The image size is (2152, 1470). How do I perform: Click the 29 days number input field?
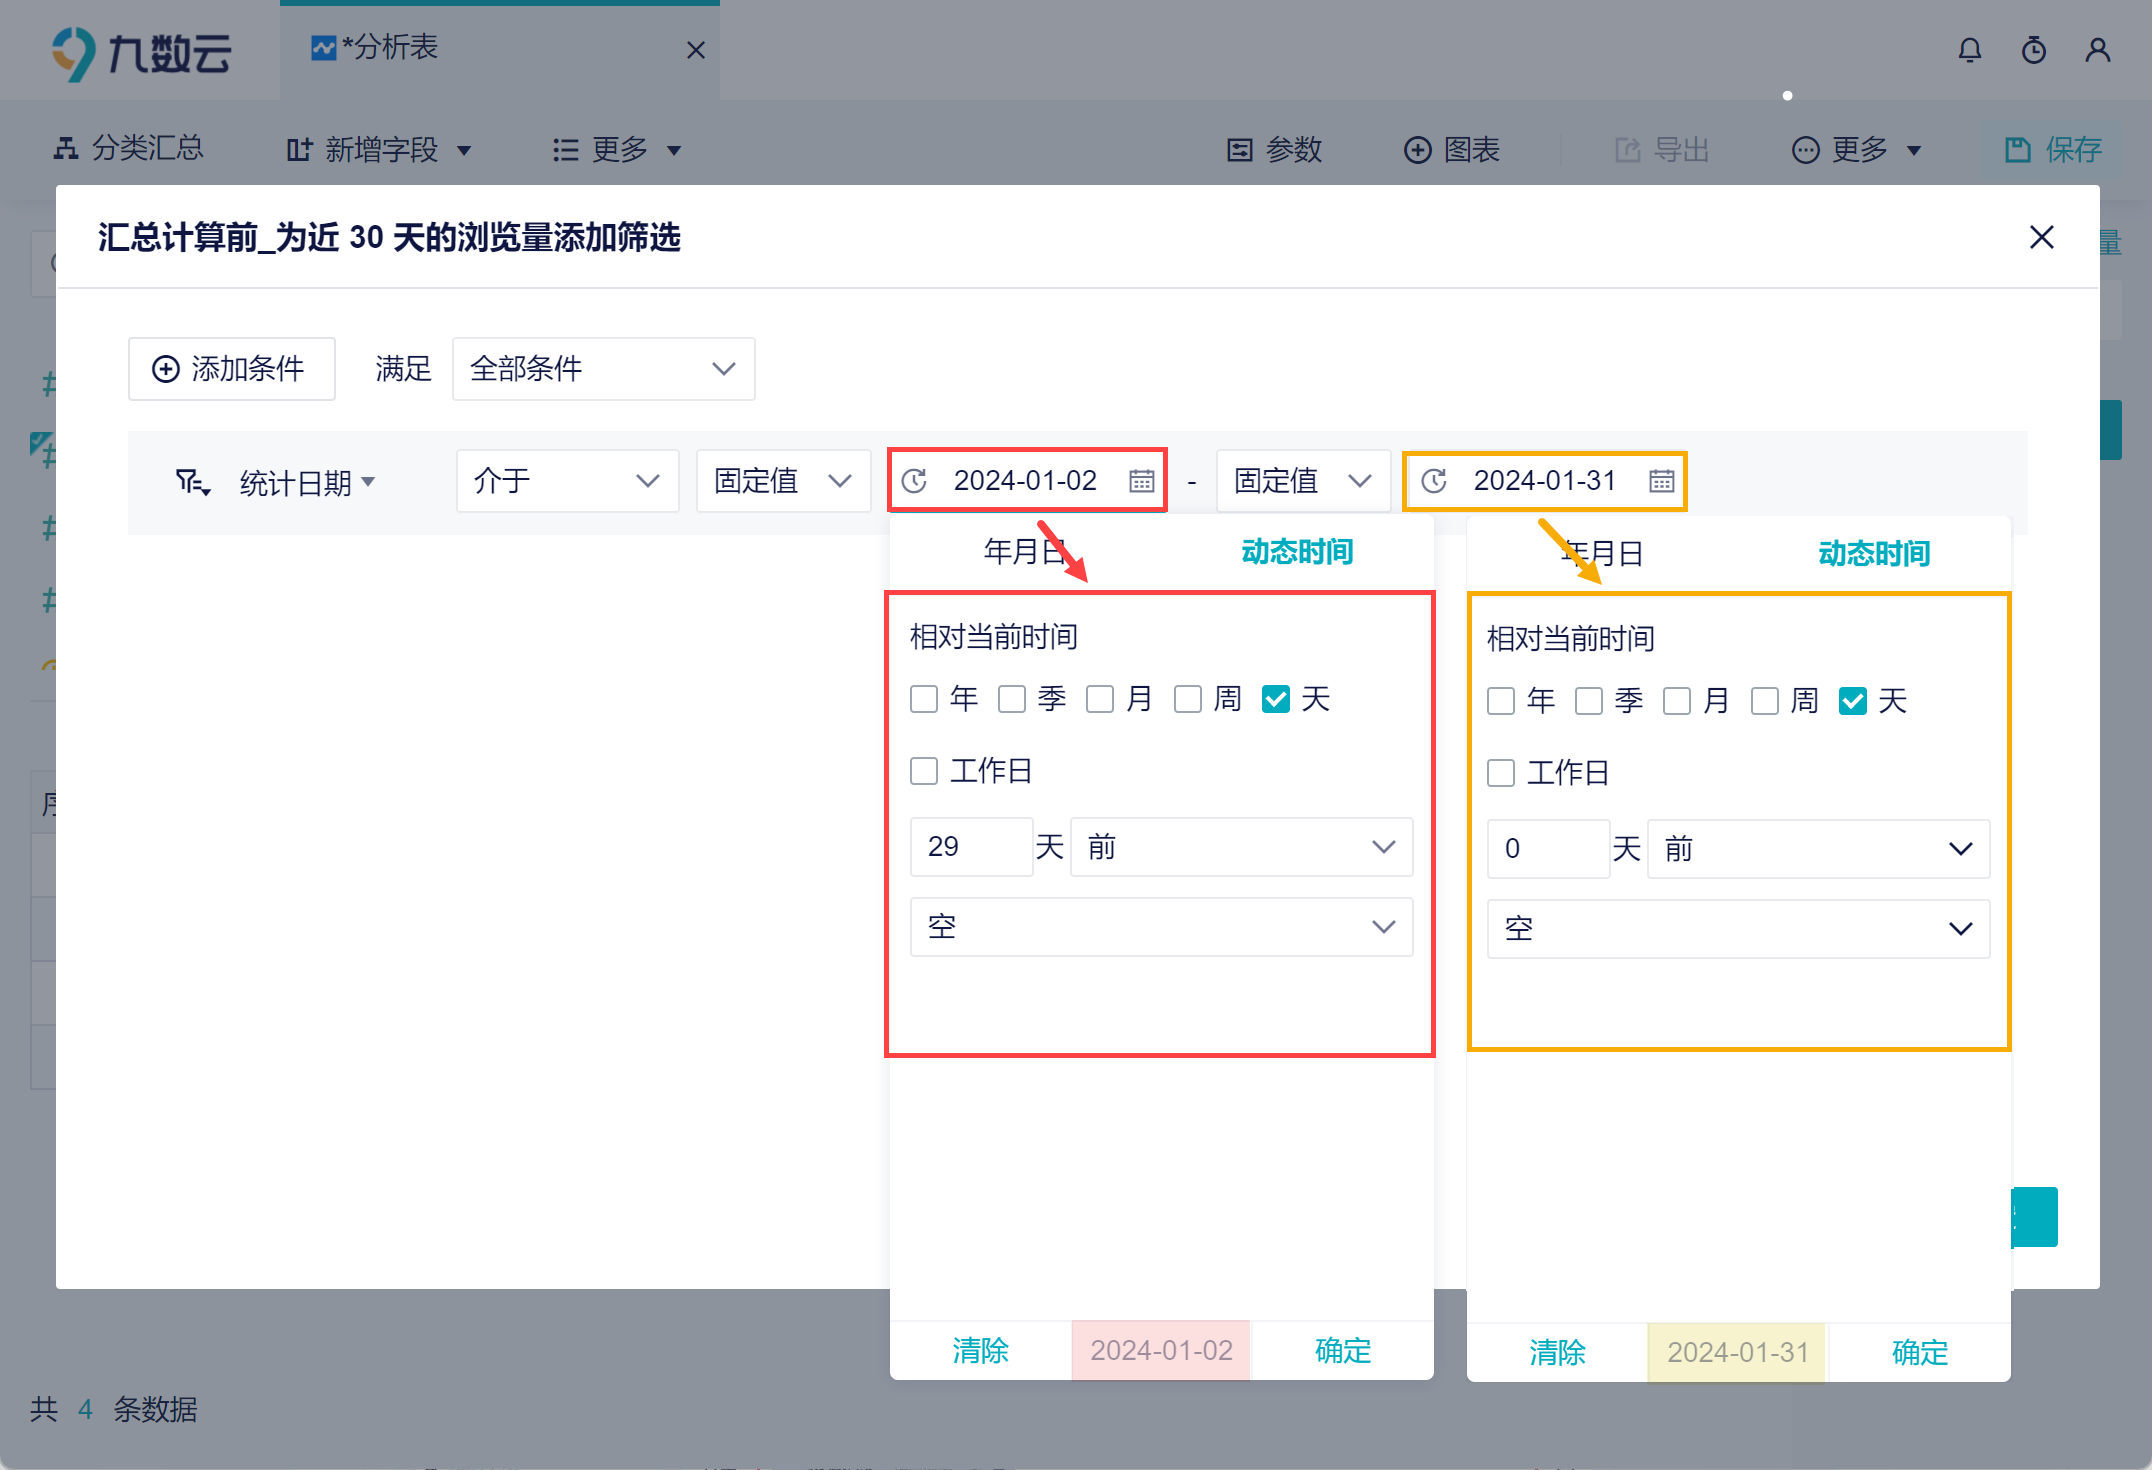970,847
